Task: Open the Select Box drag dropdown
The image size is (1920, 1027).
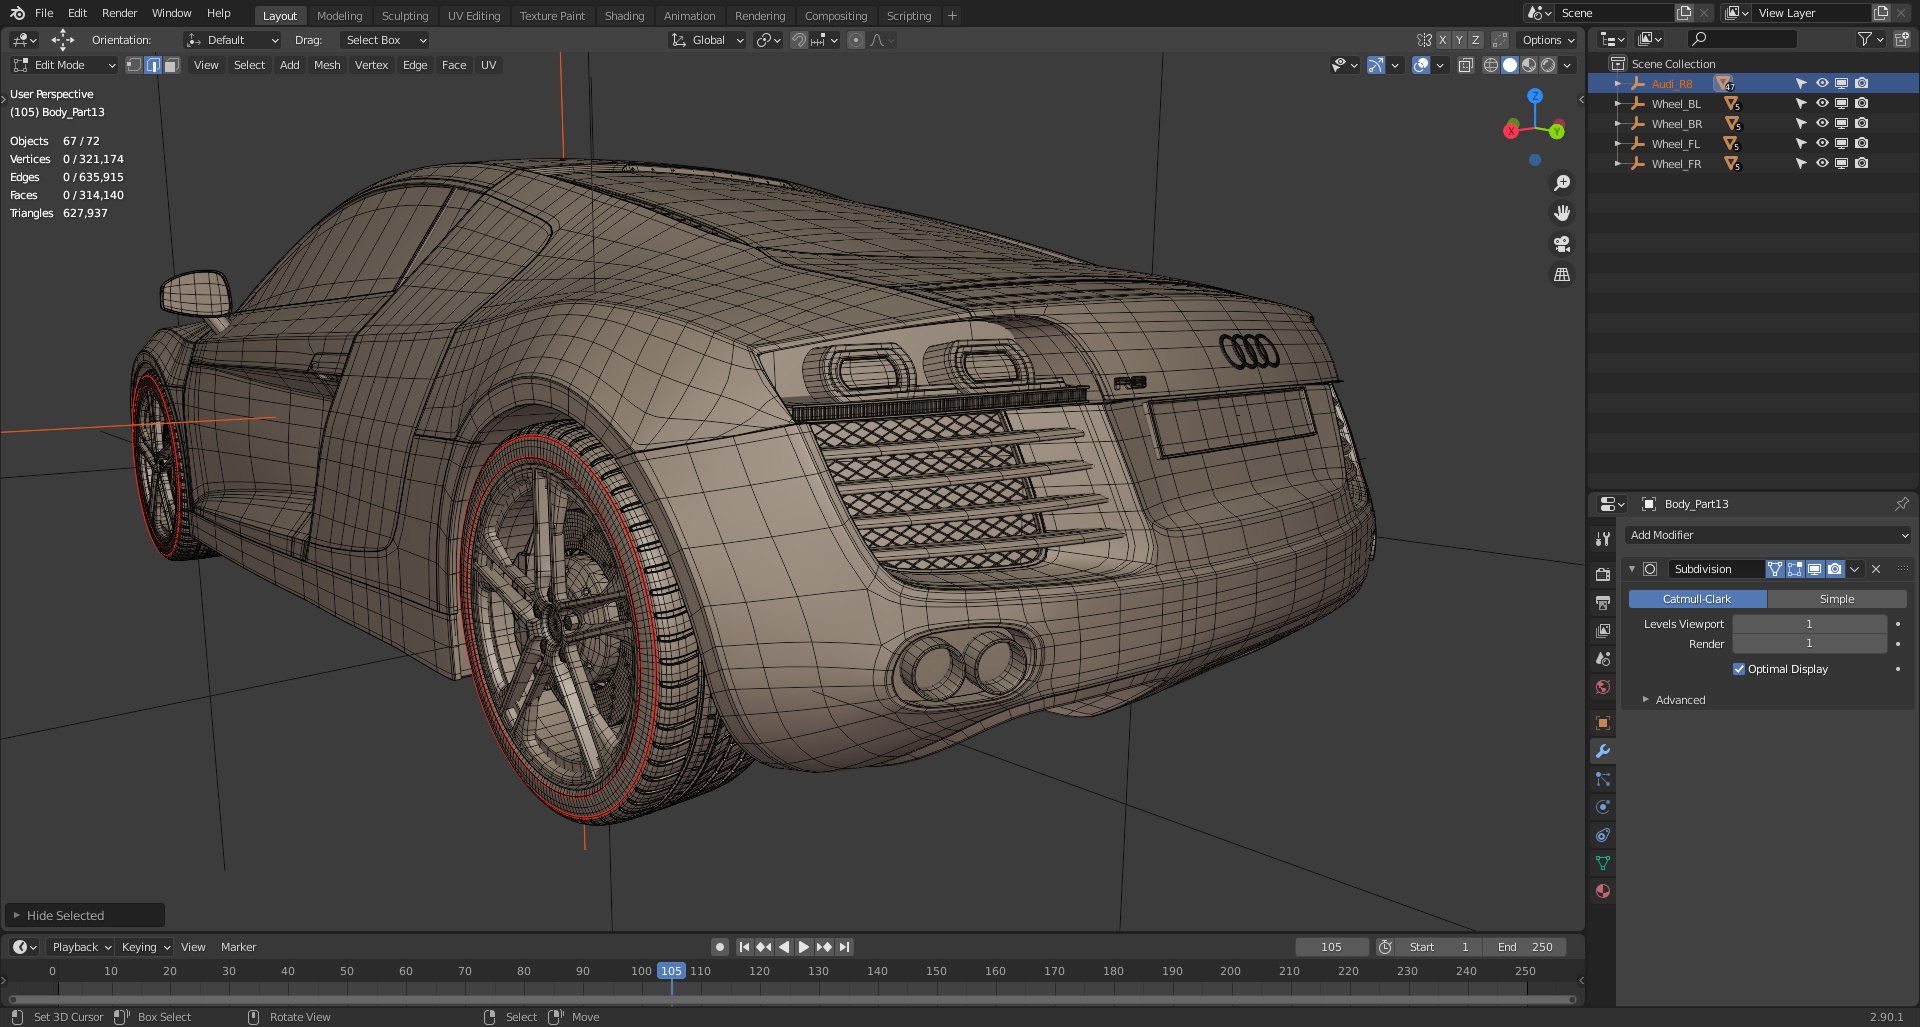Action: pos(385,40)
